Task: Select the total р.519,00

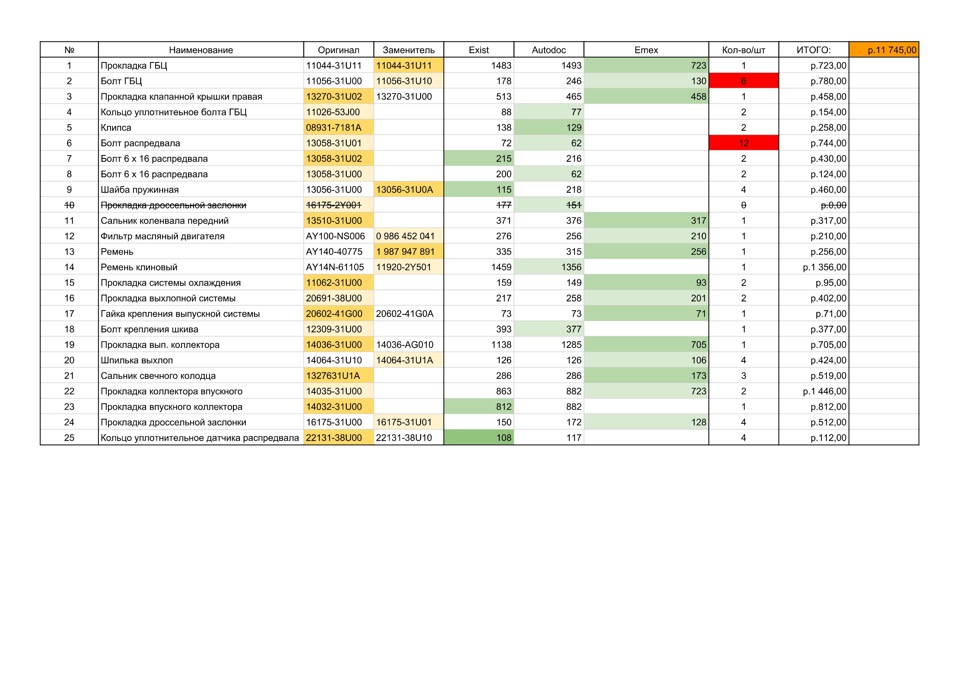Action: pos(814,376)
